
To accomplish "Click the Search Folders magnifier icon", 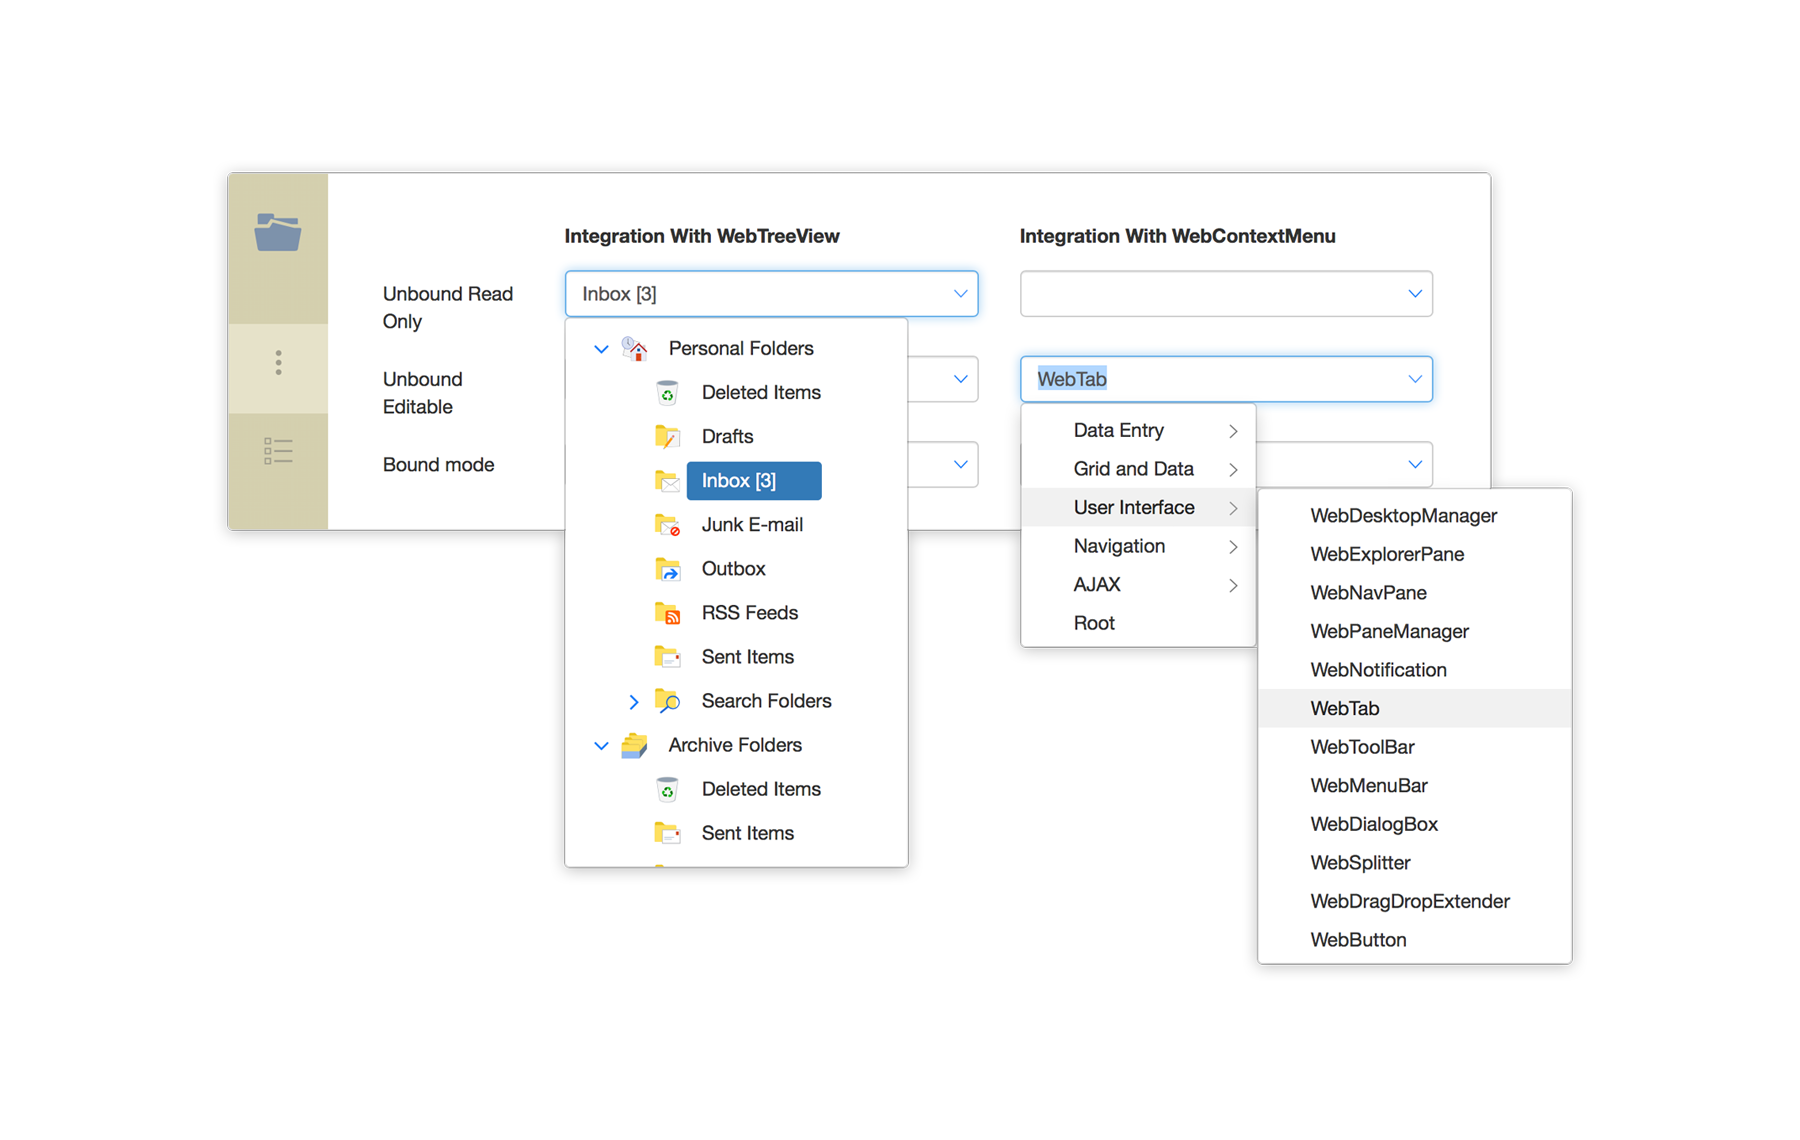I will [667, 701].
